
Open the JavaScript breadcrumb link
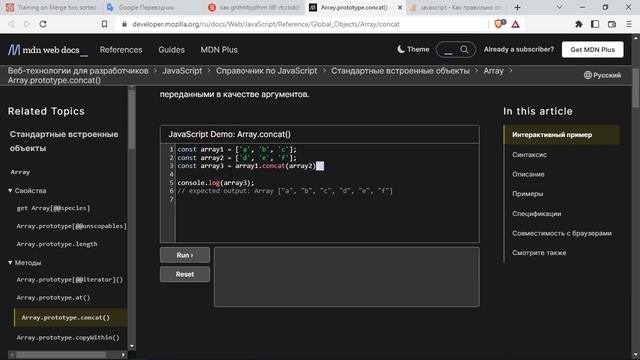pos(182,71)
